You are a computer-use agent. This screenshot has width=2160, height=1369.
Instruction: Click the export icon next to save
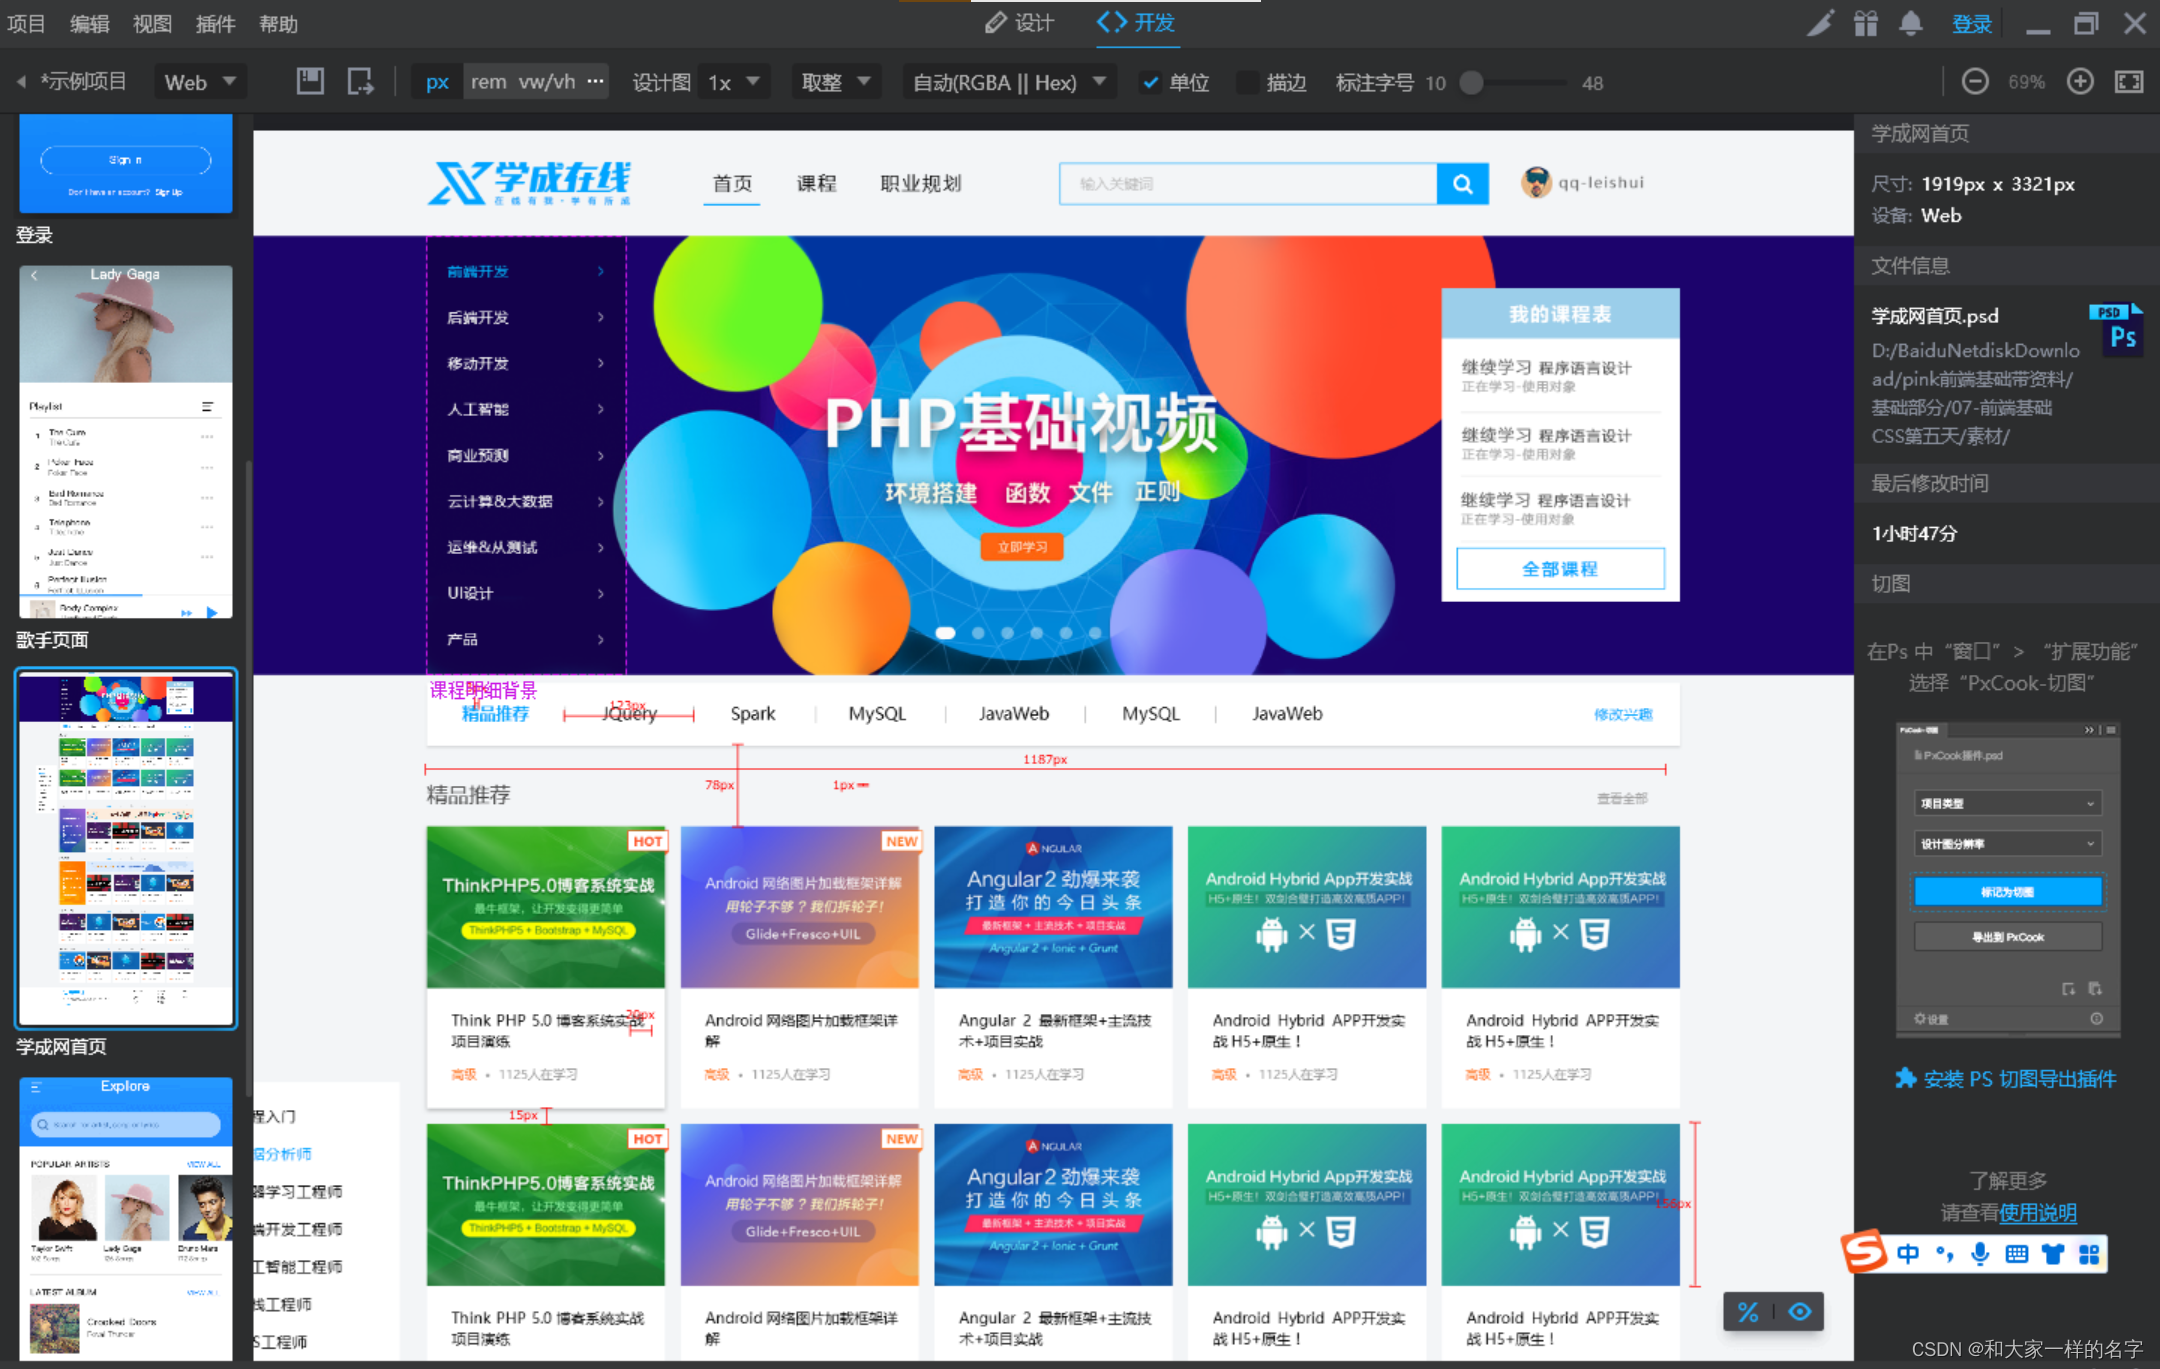(360, 82)
